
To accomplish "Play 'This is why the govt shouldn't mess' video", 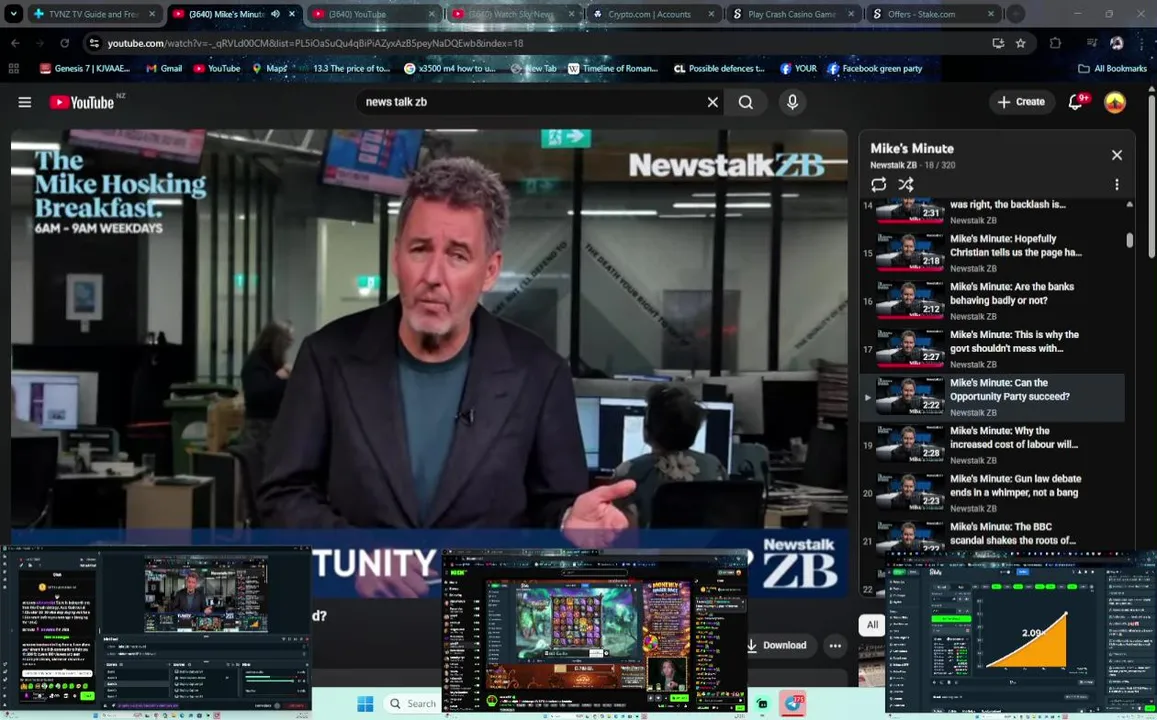I will [992, 349].
